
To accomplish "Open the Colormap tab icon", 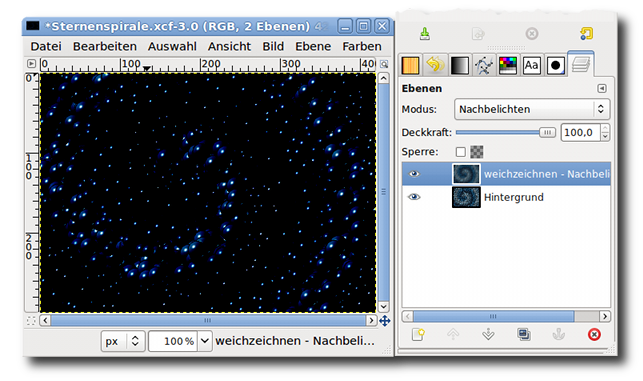I will (508, 65).
